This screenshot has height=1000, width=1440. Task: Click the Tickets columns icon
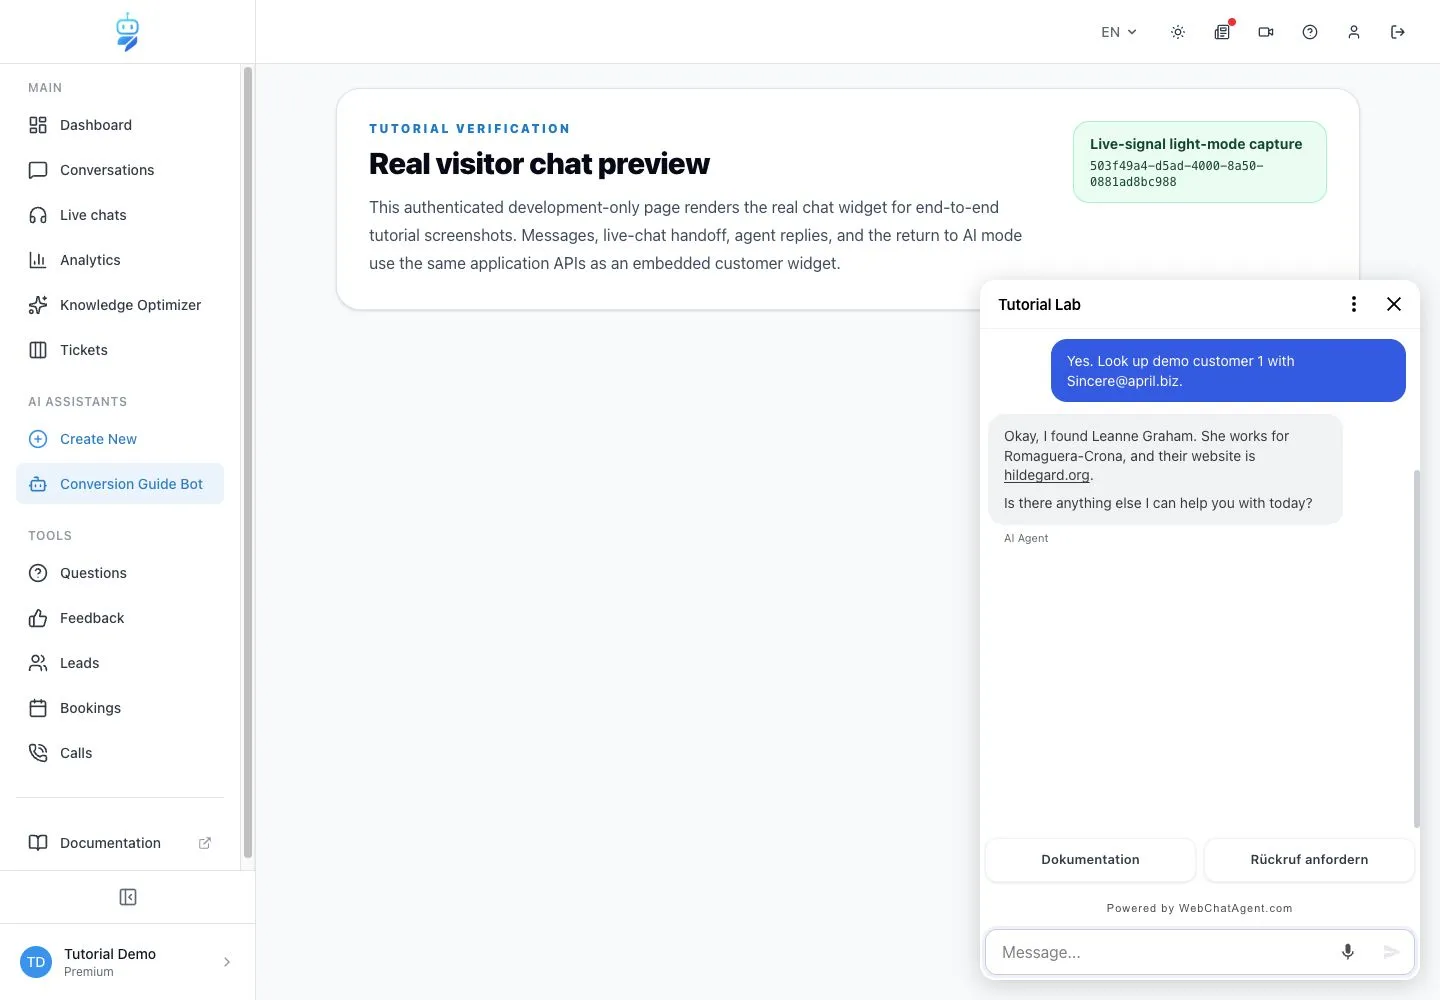(x=38, y=350)
